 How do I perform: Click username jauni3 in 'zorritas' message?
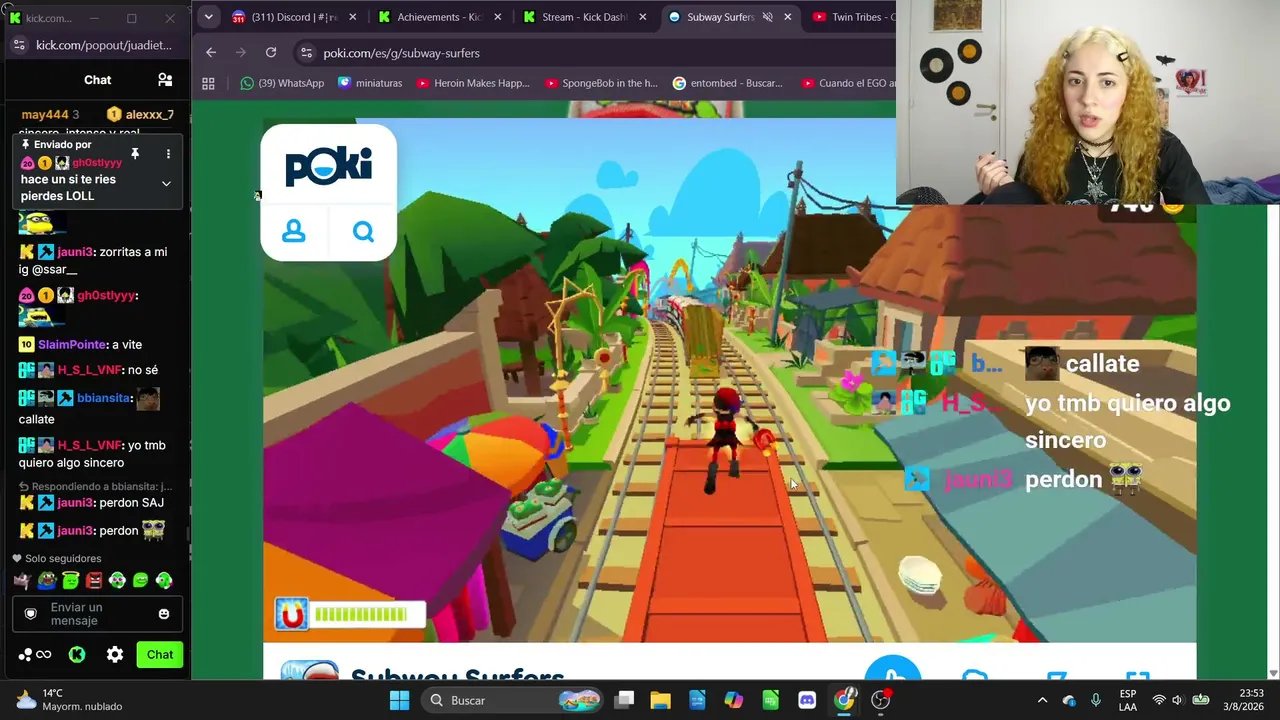[75, 252]
